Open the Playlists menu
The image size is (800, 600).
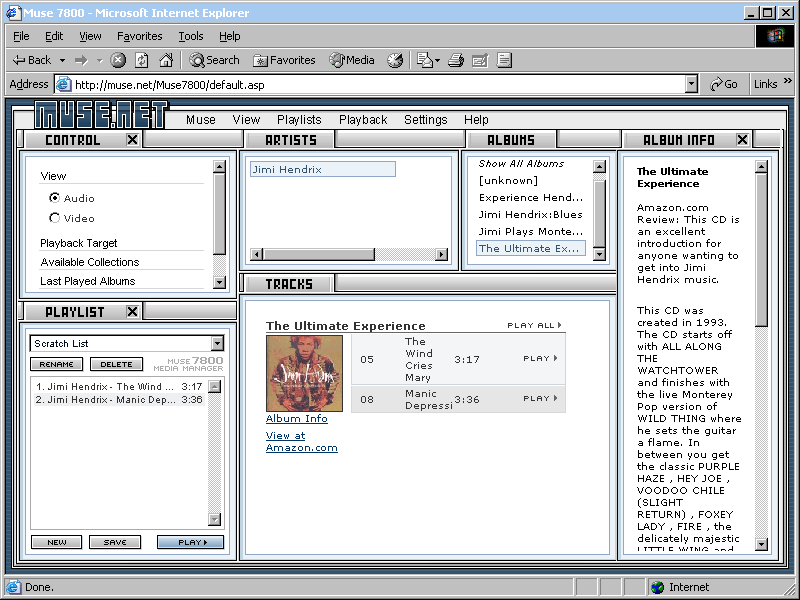click(x=299, y=119)
